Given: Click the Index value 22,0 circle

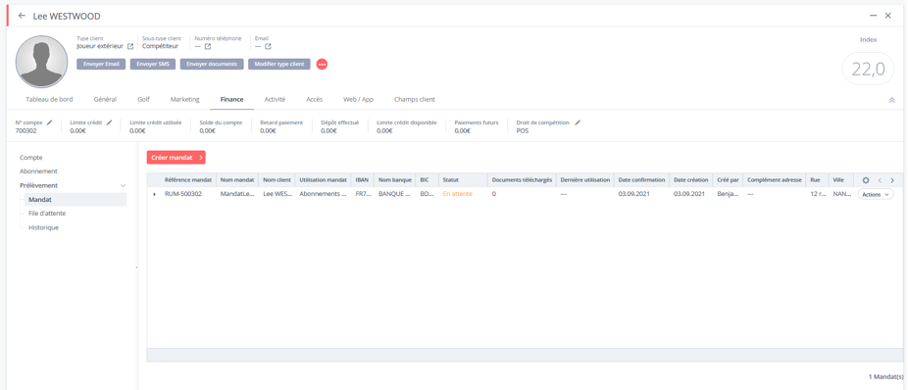Looking at the screenshot, I should 868,70.
